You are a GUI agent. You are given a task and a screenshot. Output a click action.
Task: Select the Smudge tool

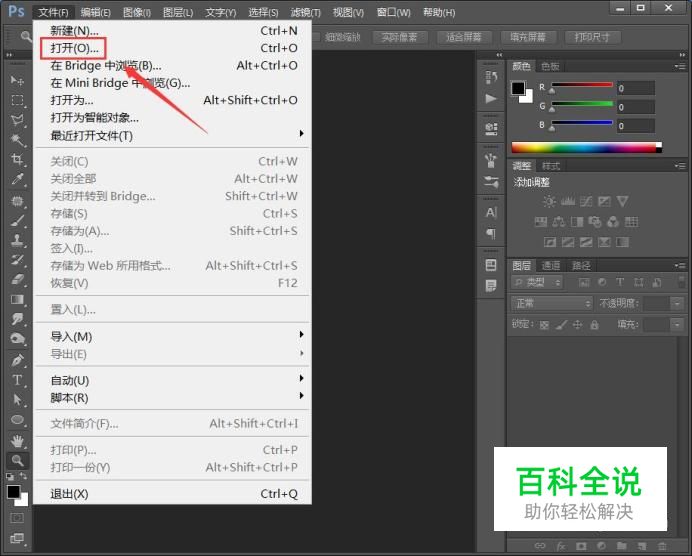pos(17,319)
